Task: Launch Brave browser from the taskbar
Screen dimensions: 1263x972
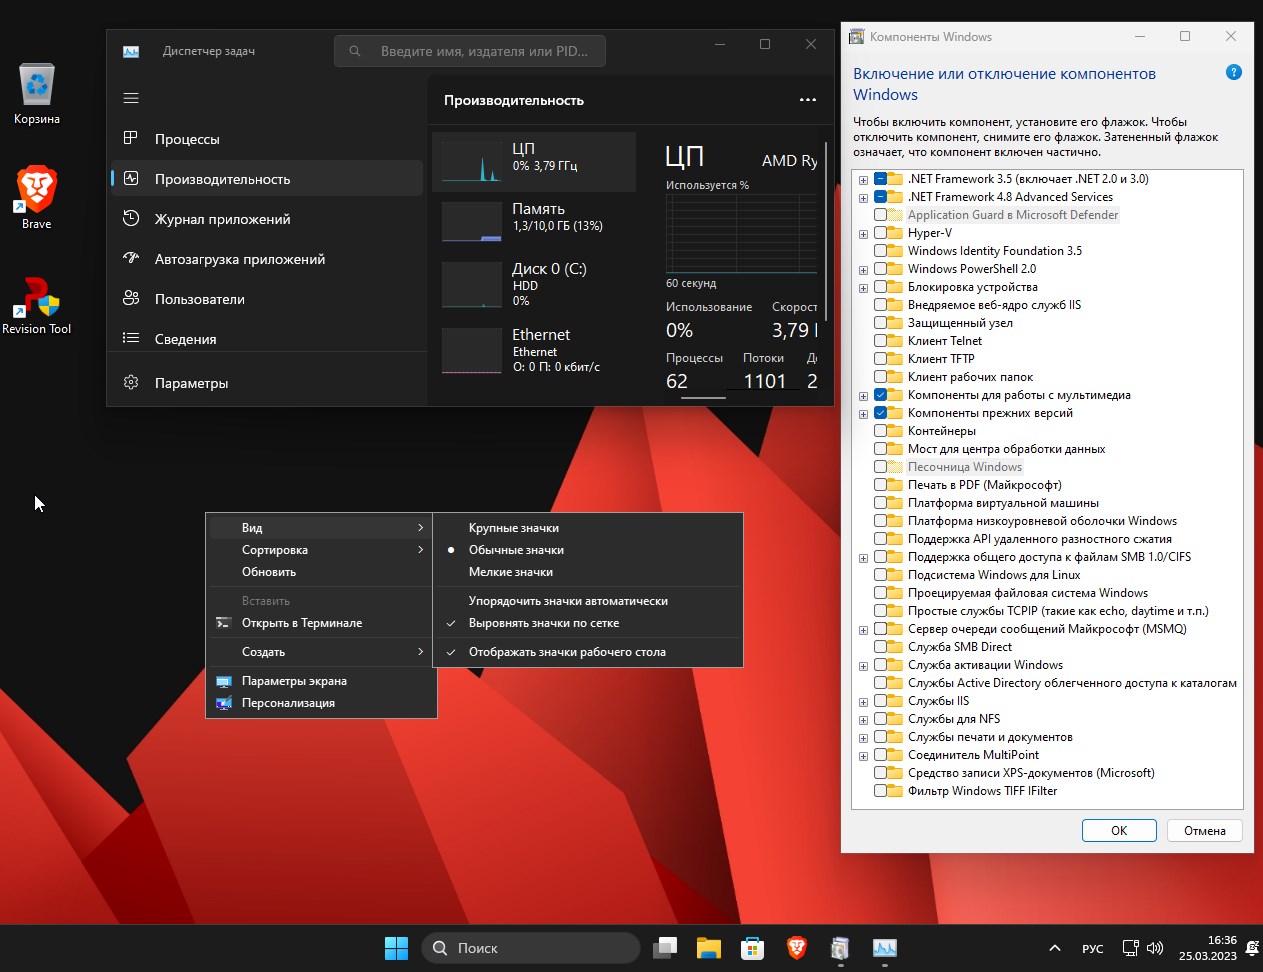Action: [796, 948]
